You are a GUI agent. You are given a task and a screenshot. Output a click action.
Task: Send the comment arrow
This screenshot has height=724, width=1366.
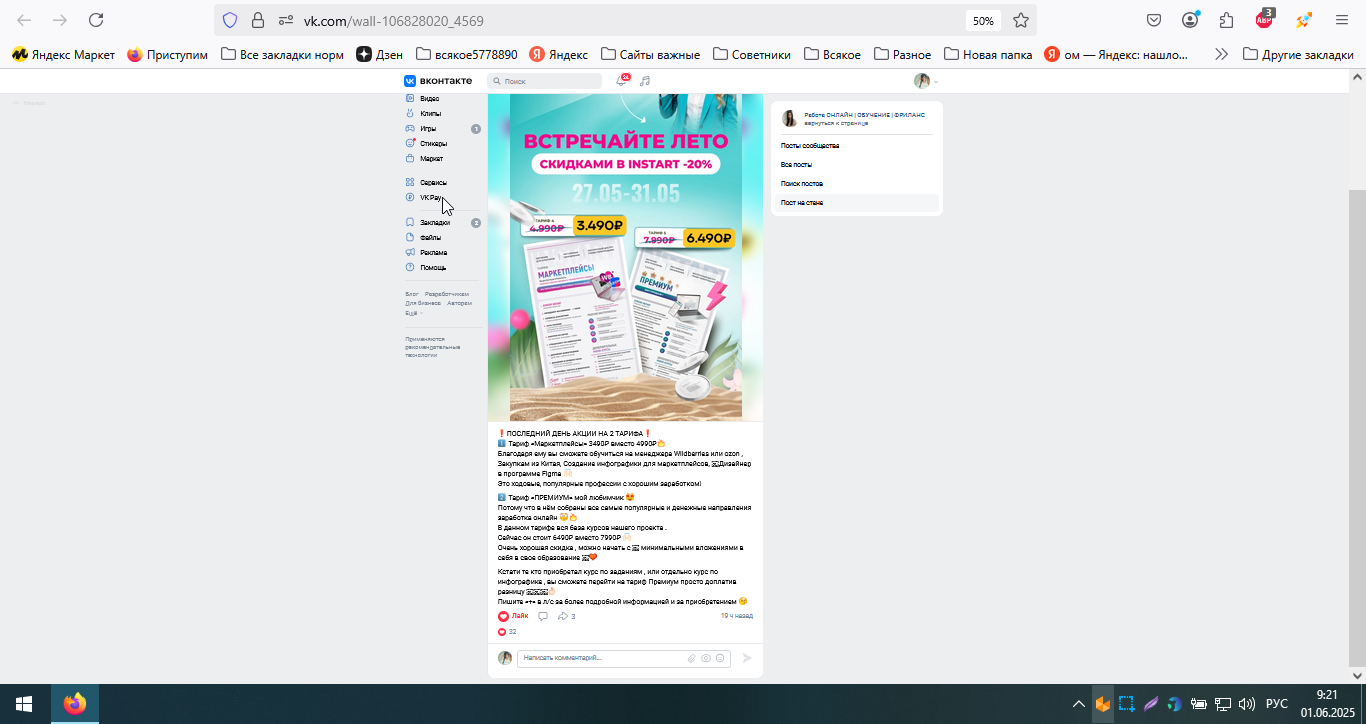coord(747,658)
